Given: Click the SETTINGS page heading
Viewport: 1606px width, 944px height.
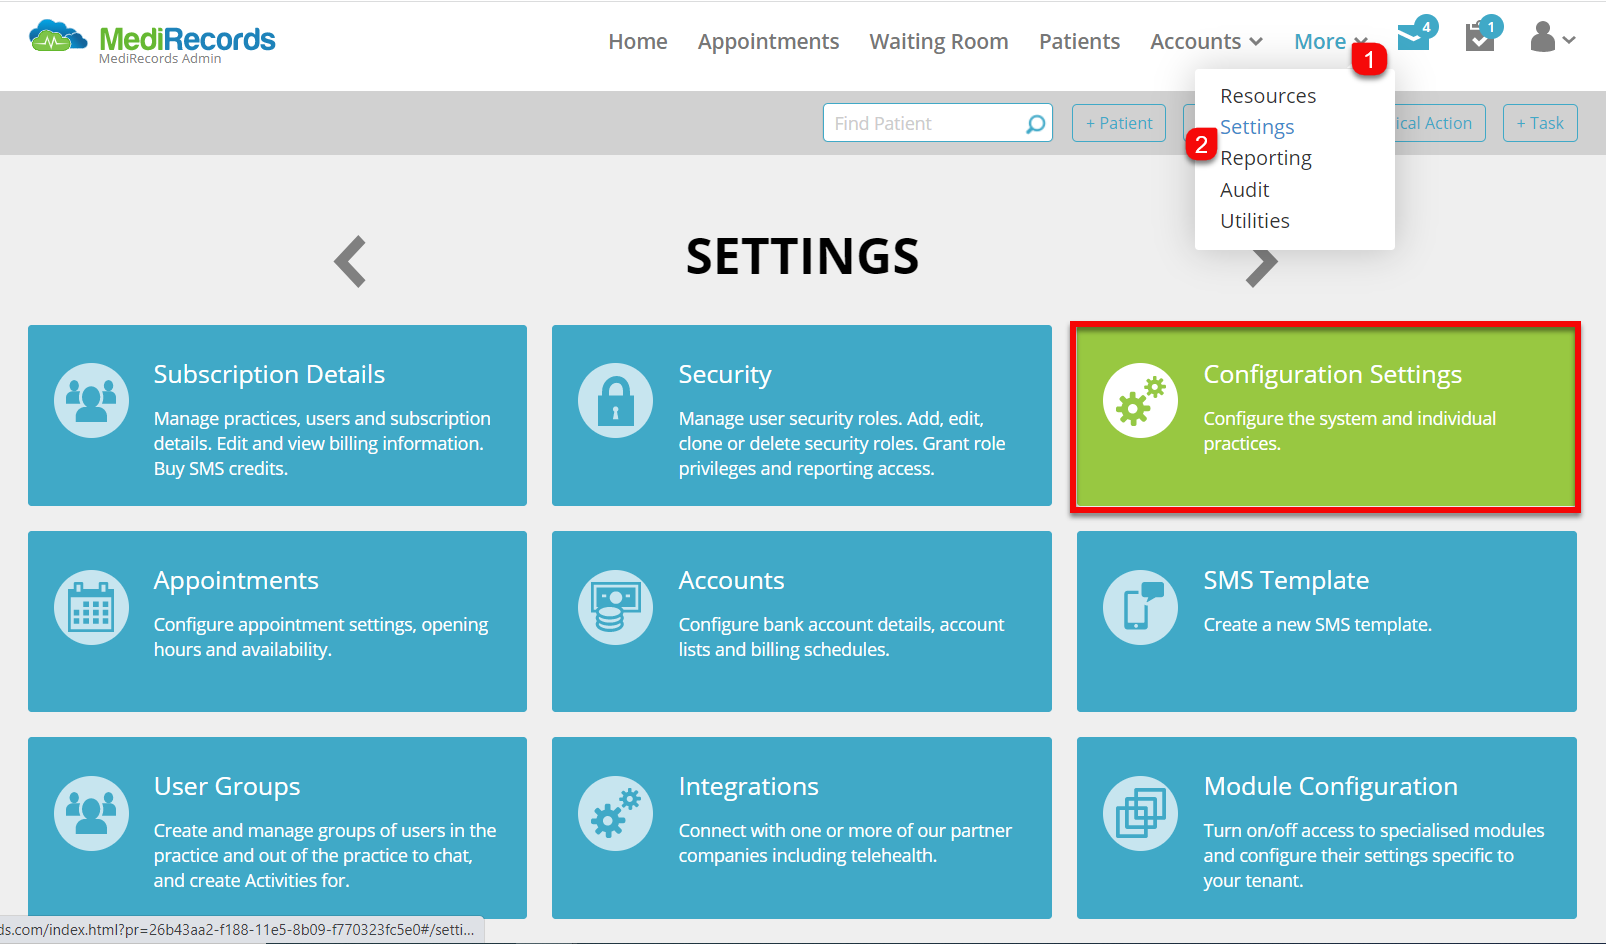Looking at the screenshot, I should click(x=802, y=257).
